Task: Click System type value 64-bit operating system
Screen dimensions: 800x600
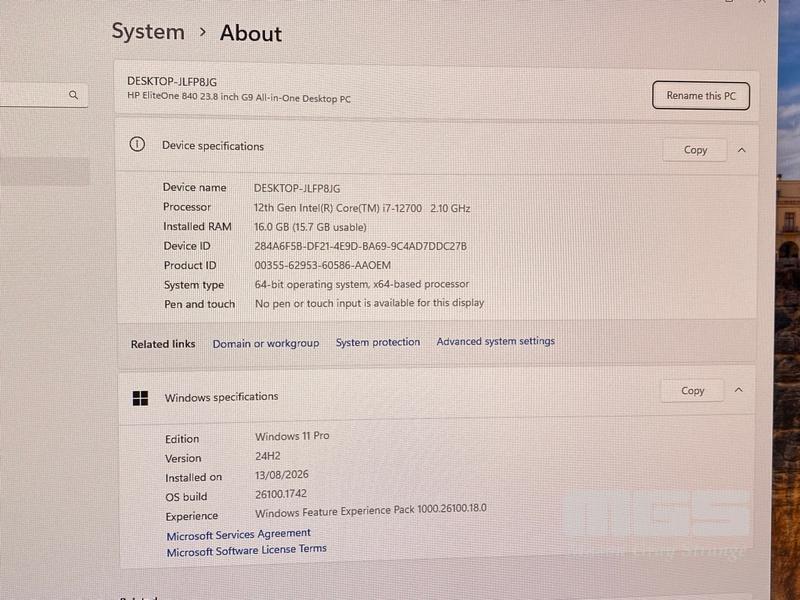Action: [362, 284]
